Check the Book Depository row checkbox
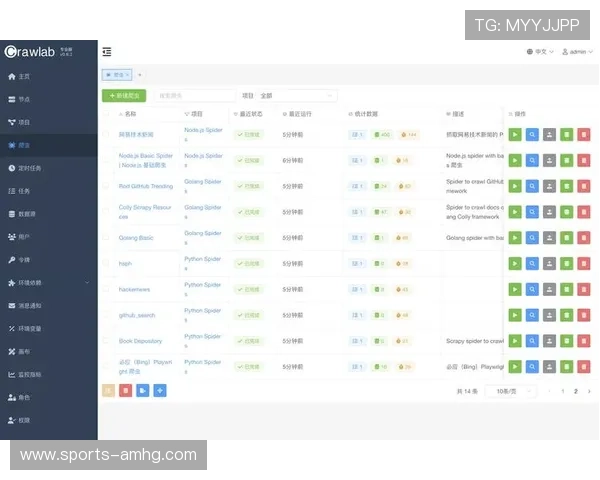Image resolution: width=600 pixels, height=480 pixels. coord(106,341)
